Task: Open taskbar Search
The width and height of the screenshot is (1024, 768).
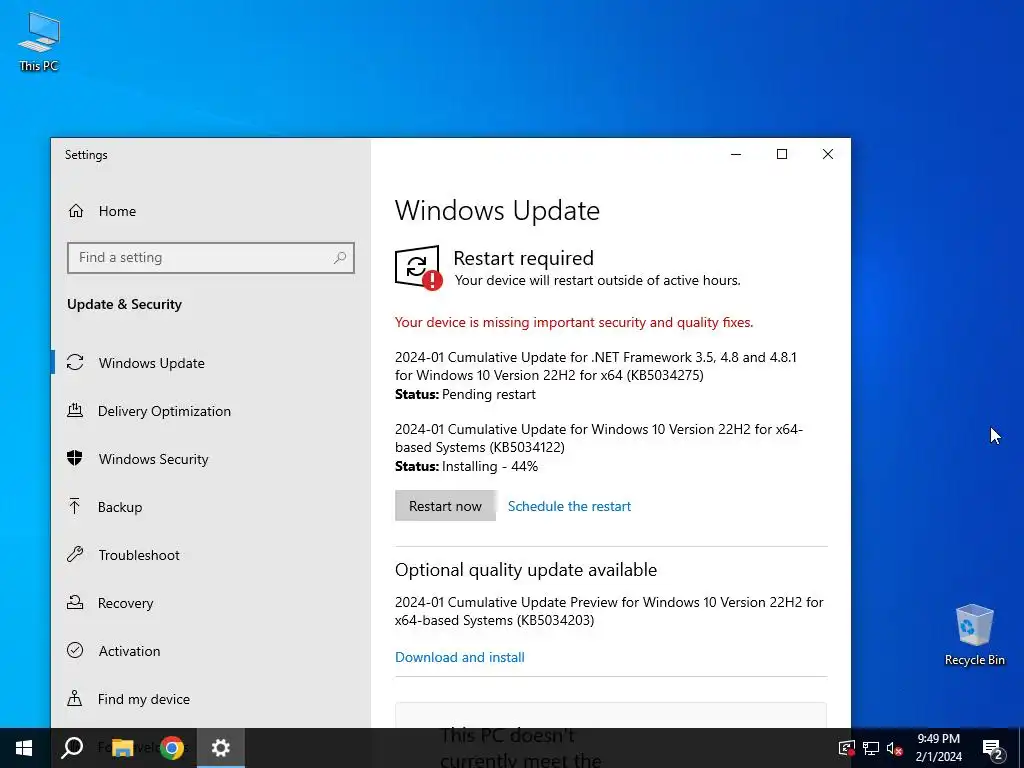Action: pyautogui.click(x=72, y=748)
